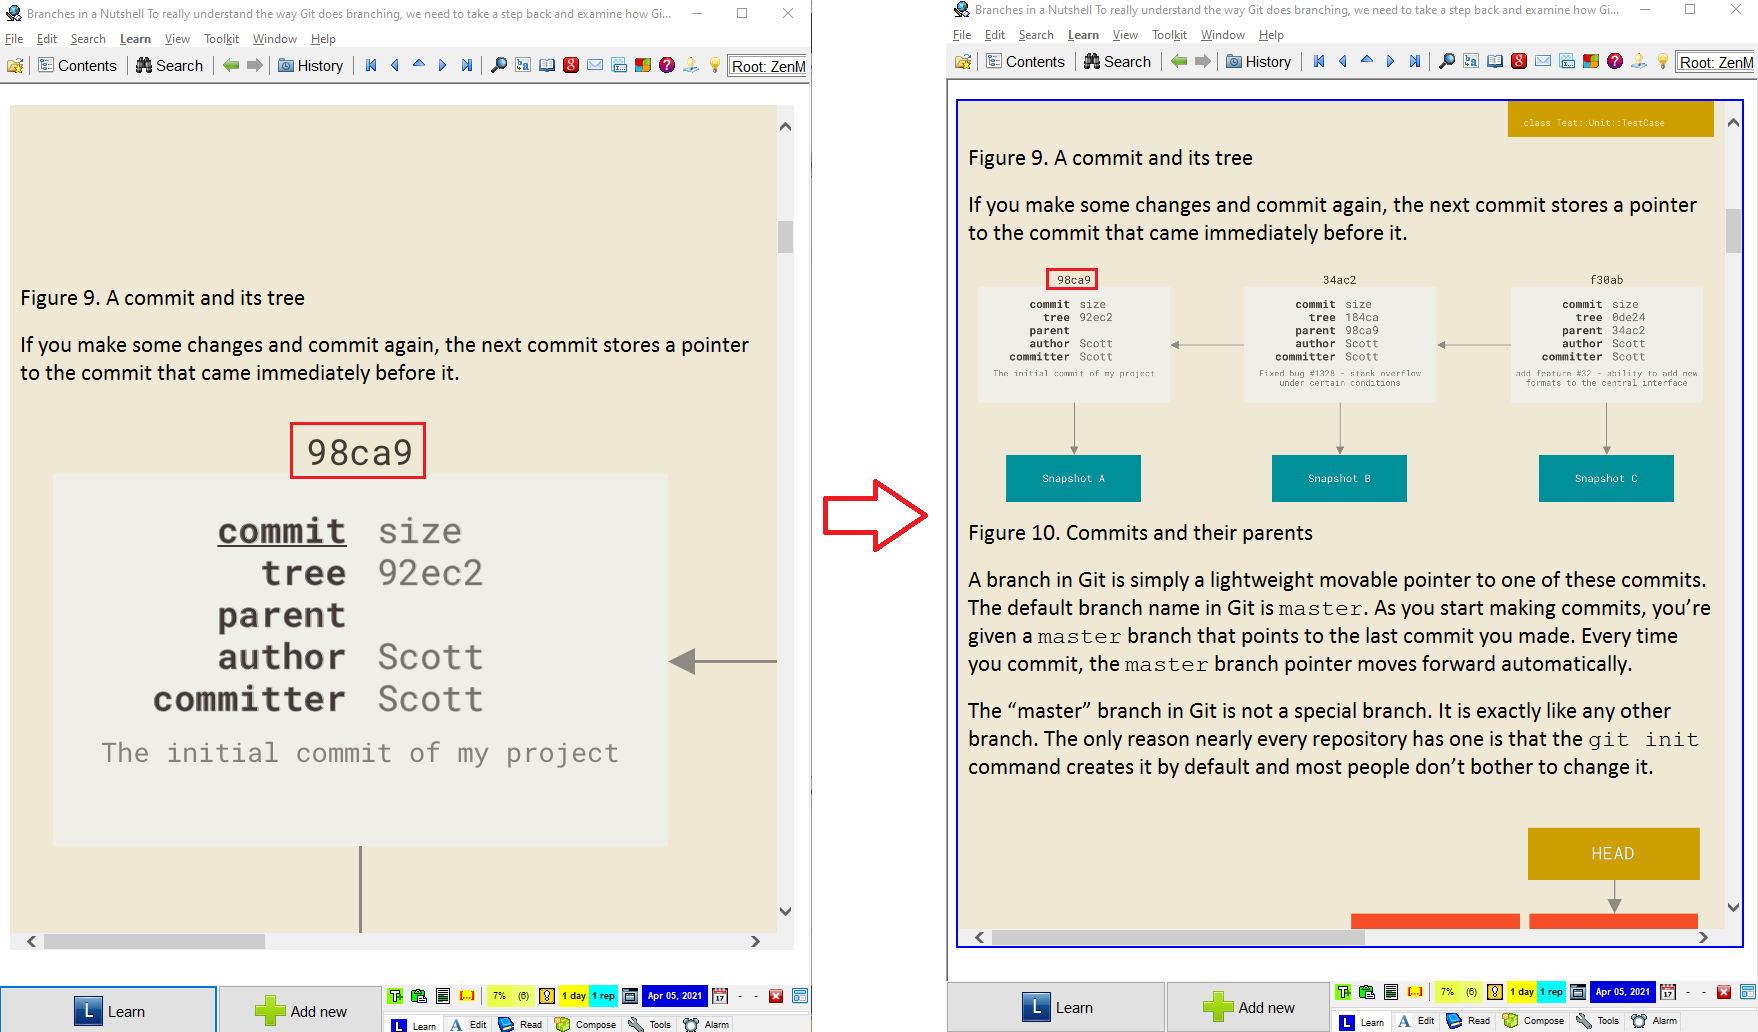
Task: Open calendar icon in left status bar
Action: 720,996
